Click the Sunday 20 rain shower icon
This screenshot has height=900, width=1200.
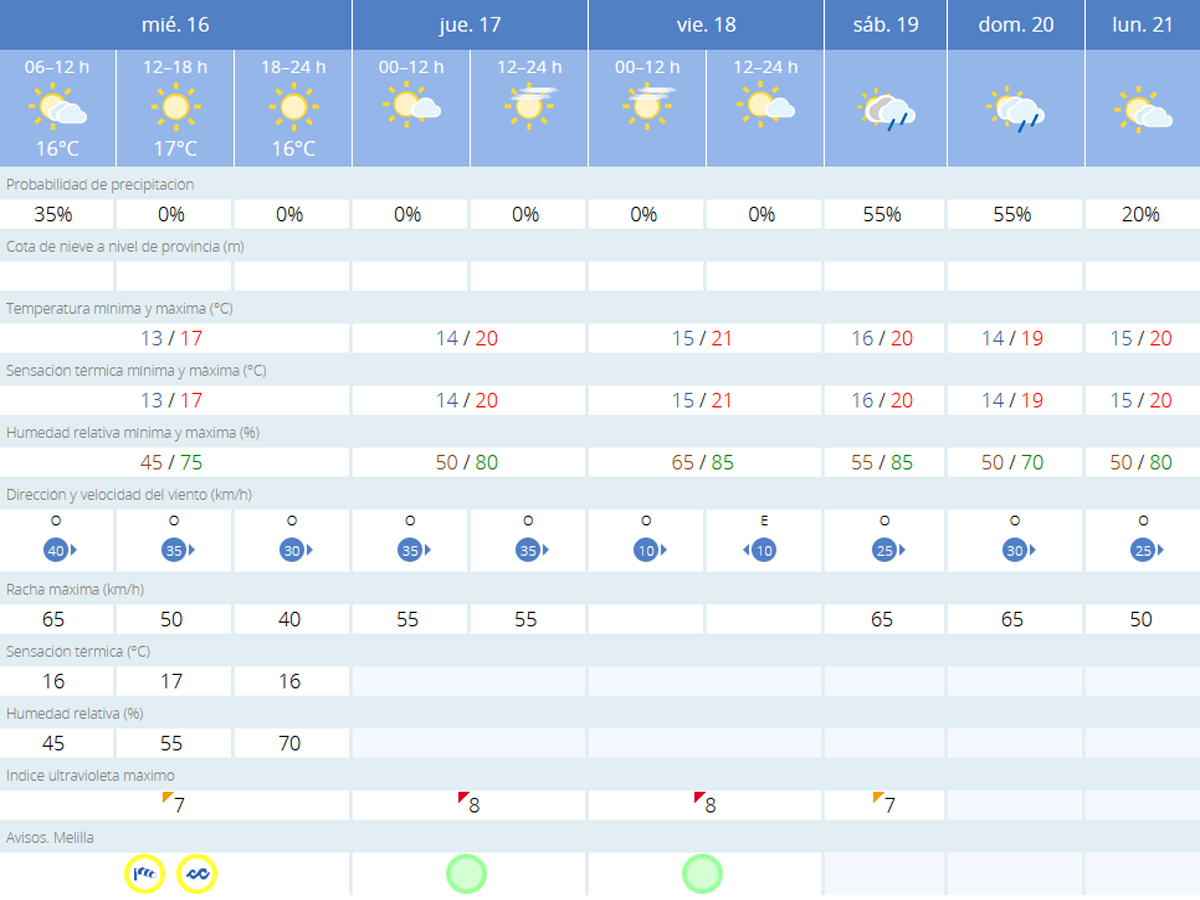[1016, 110]
